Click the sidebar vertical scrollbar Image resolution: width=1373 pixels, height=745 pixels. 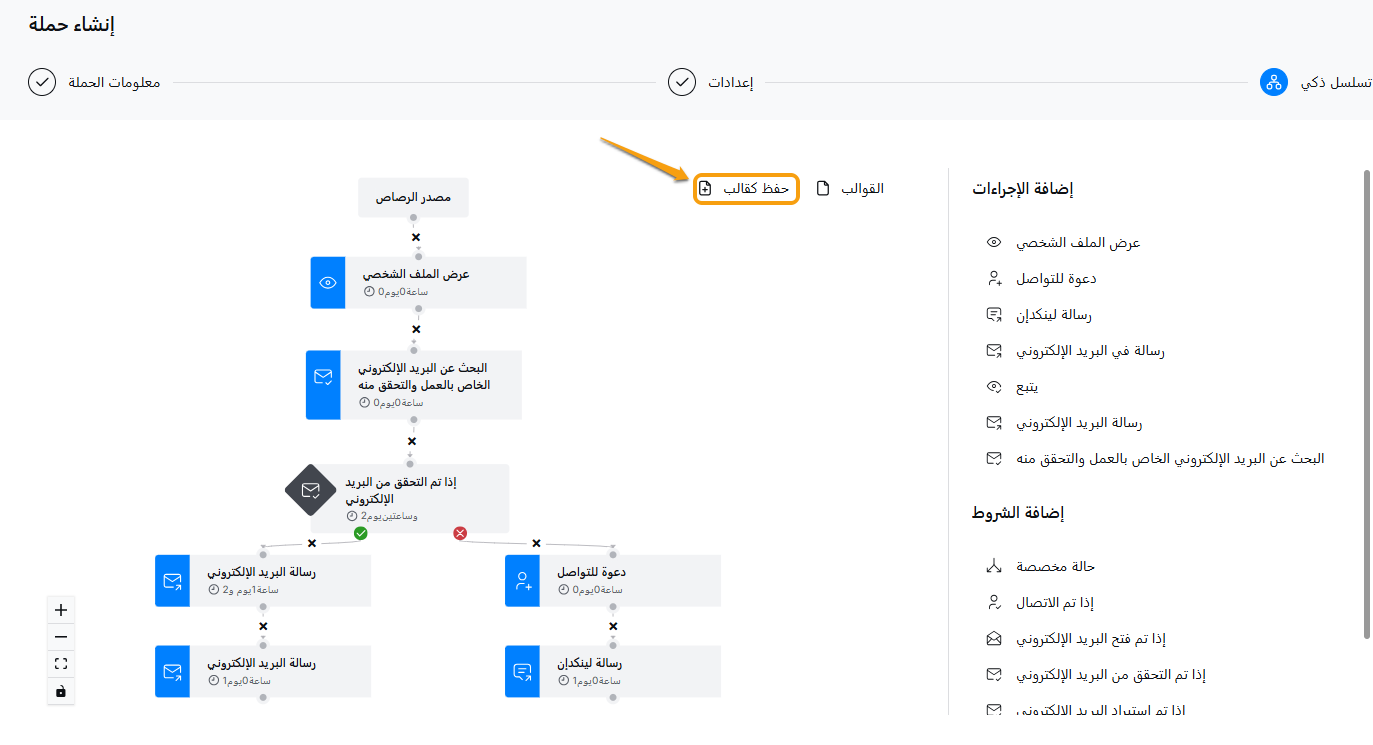click(1365, 400)
